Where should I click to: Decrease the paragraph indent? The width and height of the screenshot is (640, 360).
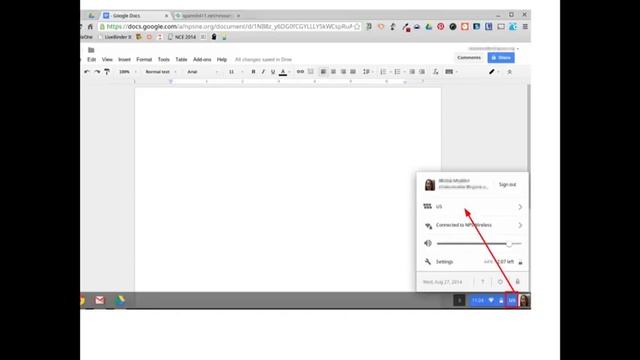[412, 72]
